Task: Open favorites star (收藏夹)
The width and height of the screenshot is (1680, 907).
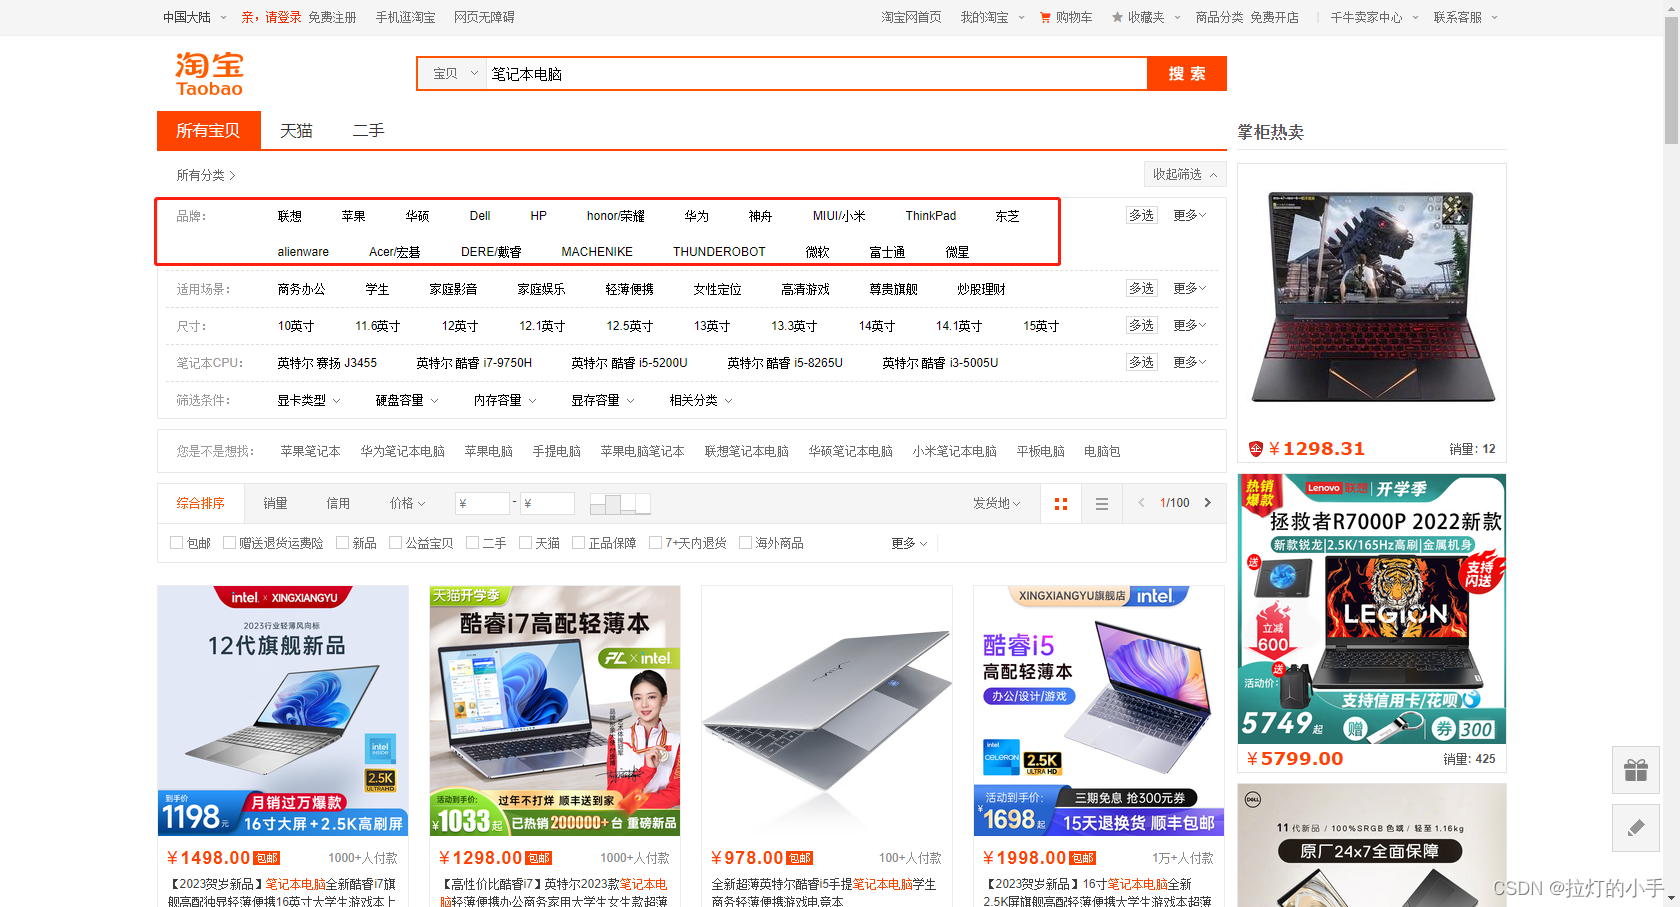Action: point(1138,17)
